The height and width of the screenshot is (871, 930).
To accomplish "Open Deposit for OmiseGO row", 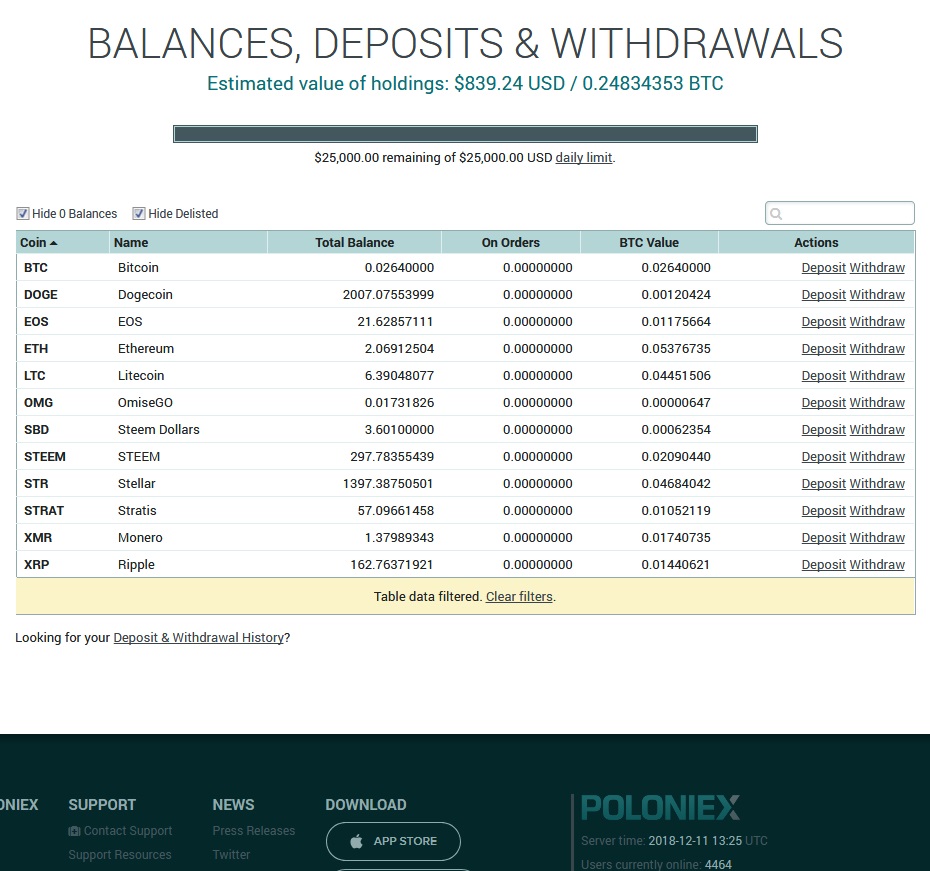I will click(823, 403).
